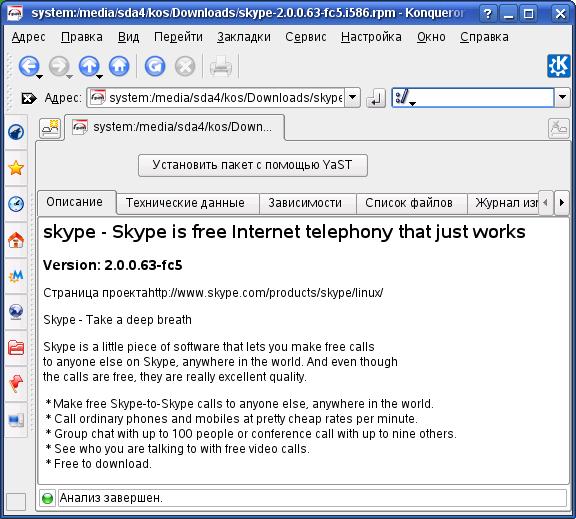Click the Skype - Take a deep breath line
Image resolution: width=576 pixels, height=519 pixels.
point(118,320)
